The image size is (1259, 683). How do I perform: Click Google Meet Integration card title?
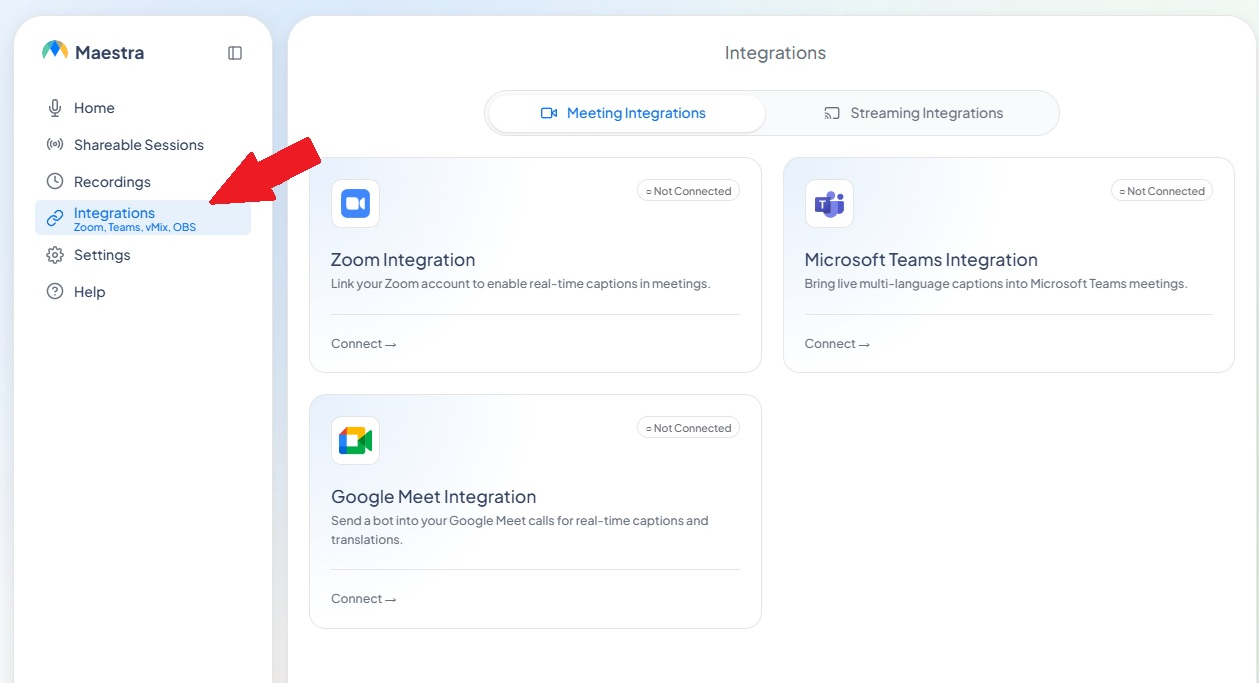433,497
